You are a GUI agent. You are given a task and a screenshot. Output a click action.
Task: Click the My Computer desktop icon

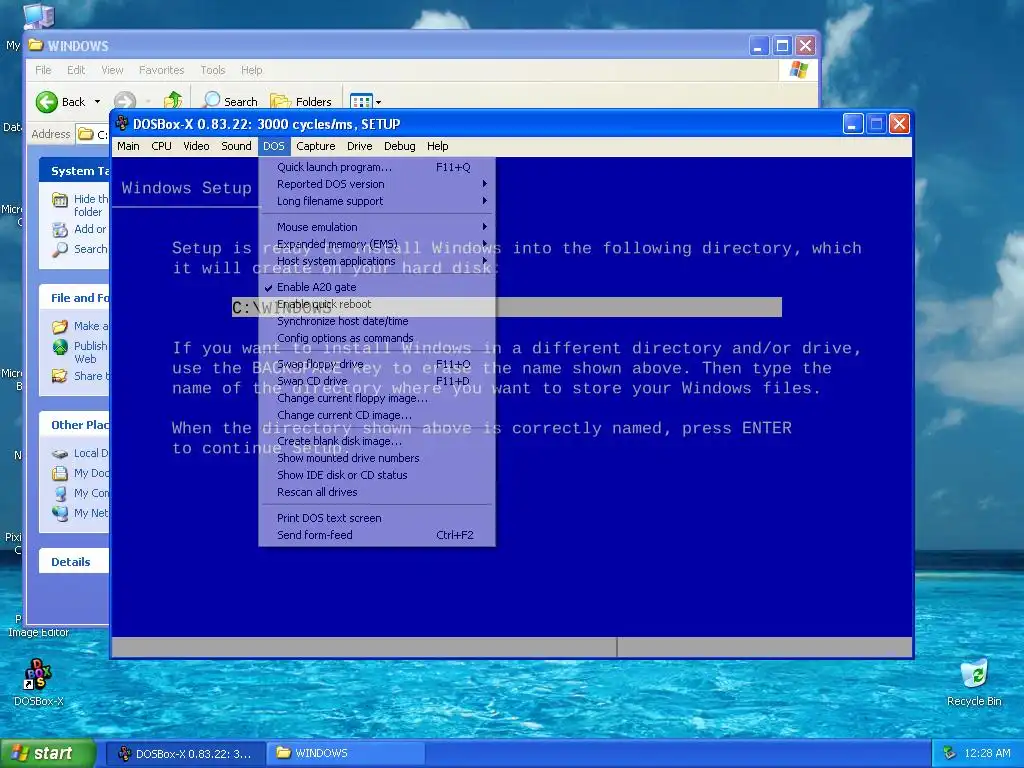[x=39, y=16]
